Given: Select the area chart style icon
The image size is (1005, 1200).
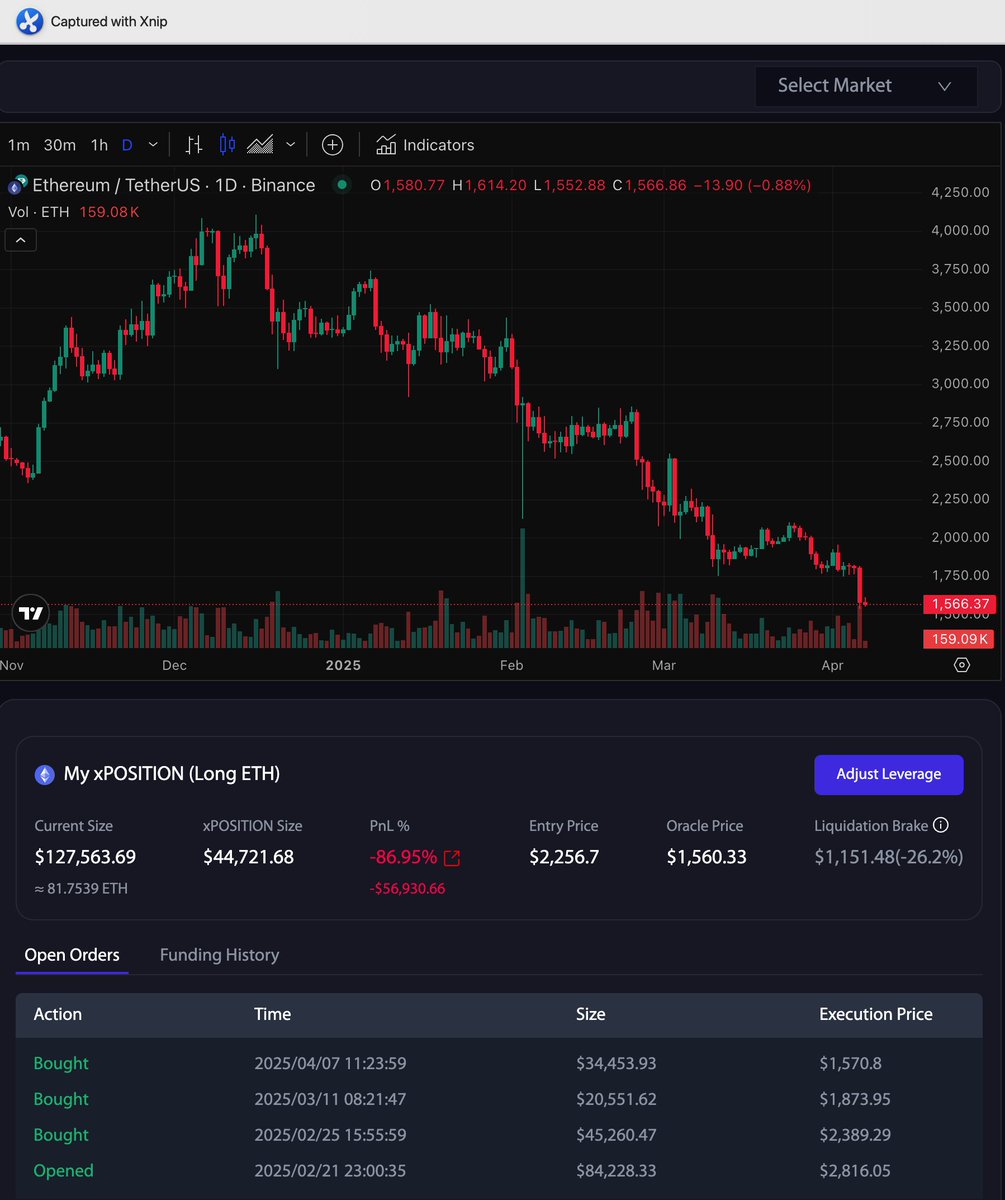Looking at the screenshot, I should (x=260, y=145).
